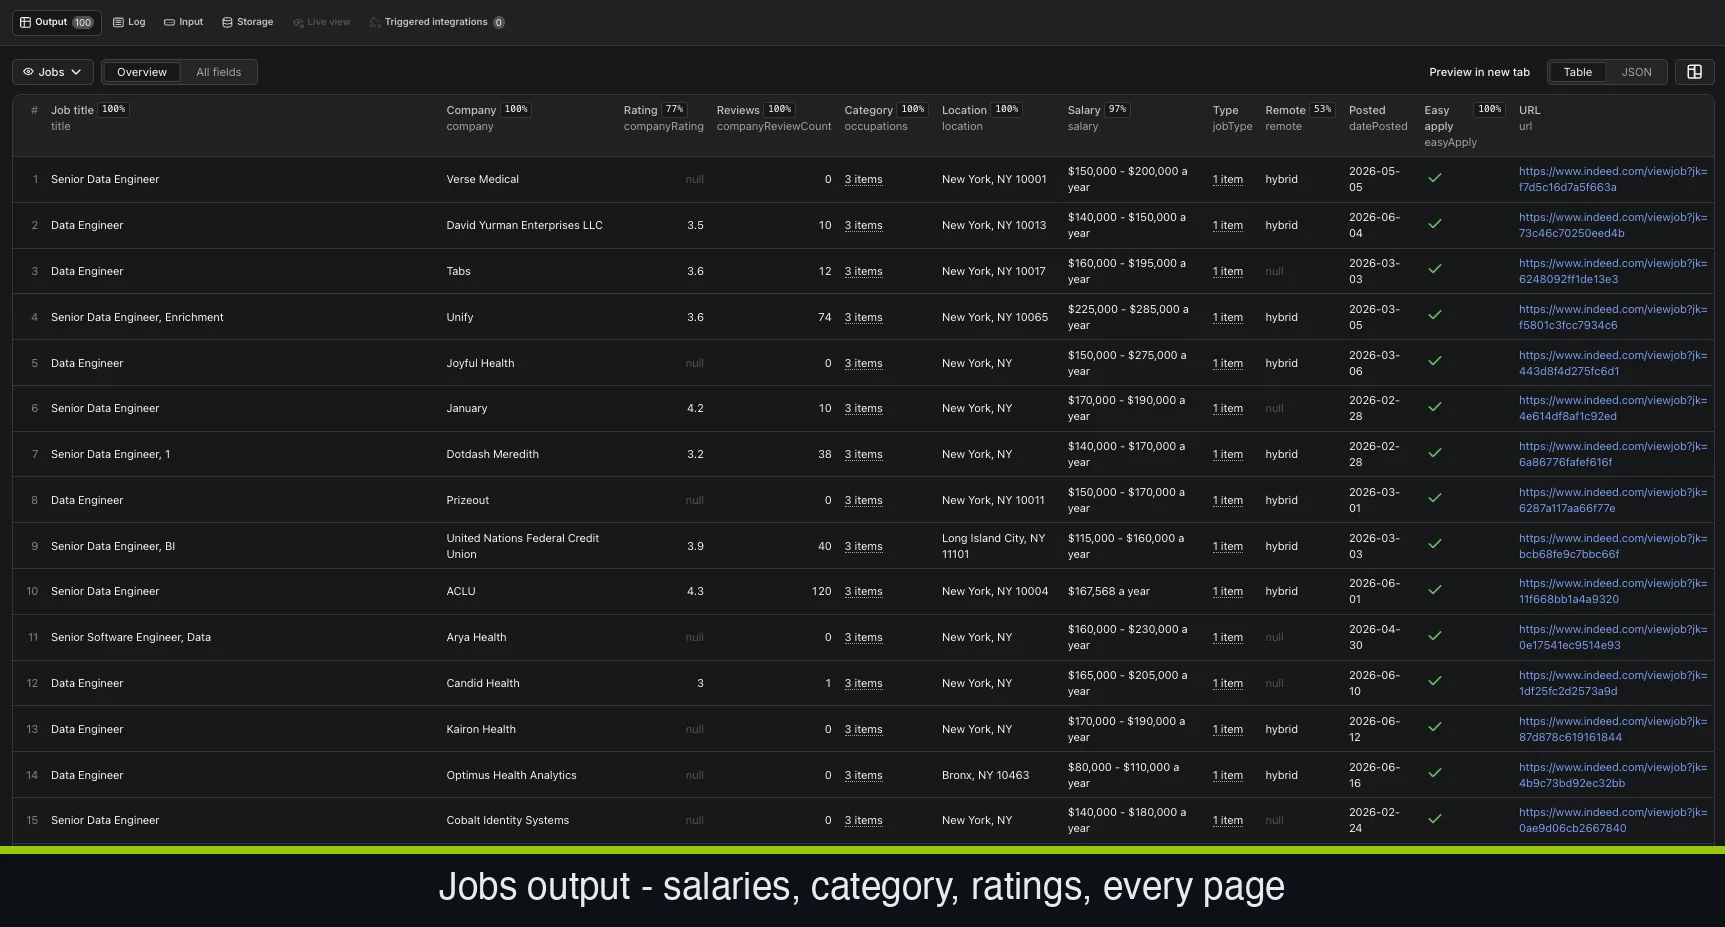The height and width of the screenshot is (927, 1725).
Task: Click the Remote column header
Action: click(x=1285, y=110)
